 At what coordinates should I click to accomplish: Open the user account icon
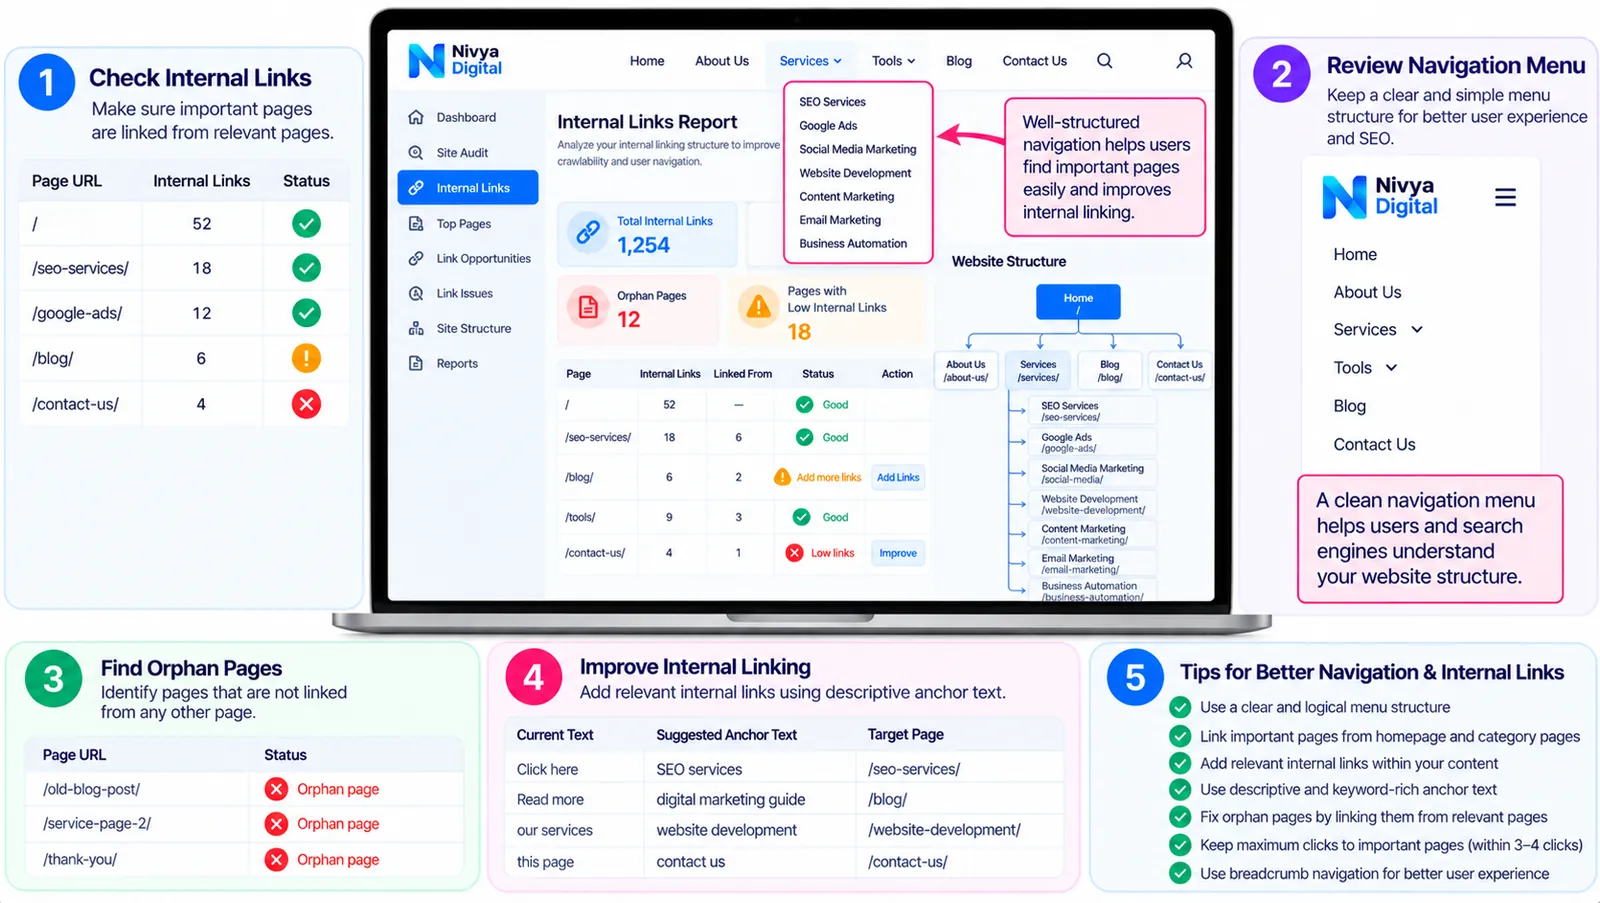(1184, 61)
